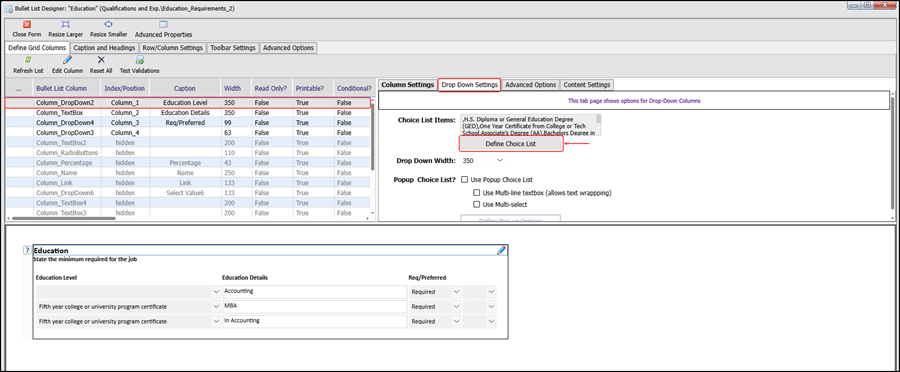Click the Accounting education details field
The width and height of the screenshot is (900, 372).
click(x=315, y=292)
